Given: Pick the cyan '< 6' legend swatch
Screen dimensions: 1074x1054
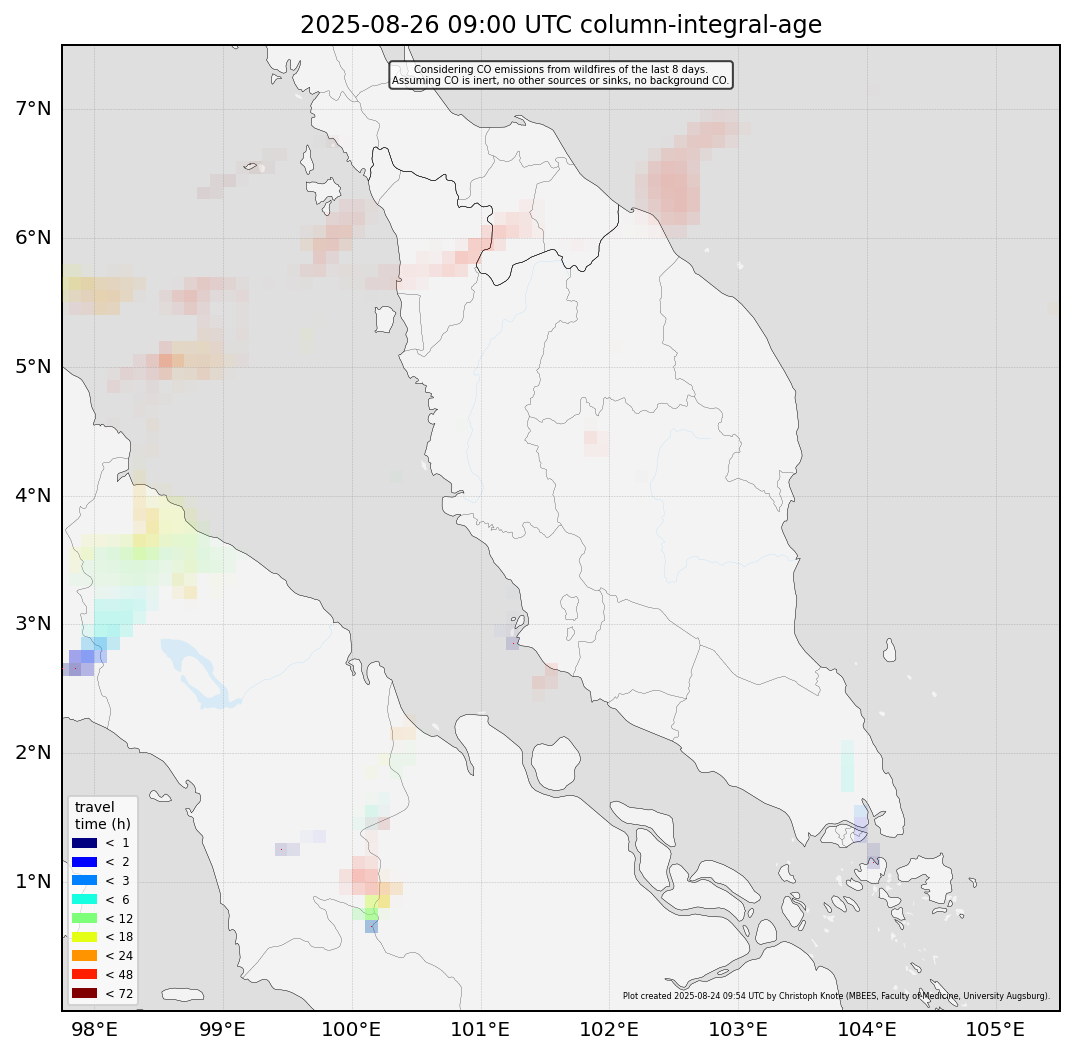Looking at the screenshot, I should (x=84, y=899).
